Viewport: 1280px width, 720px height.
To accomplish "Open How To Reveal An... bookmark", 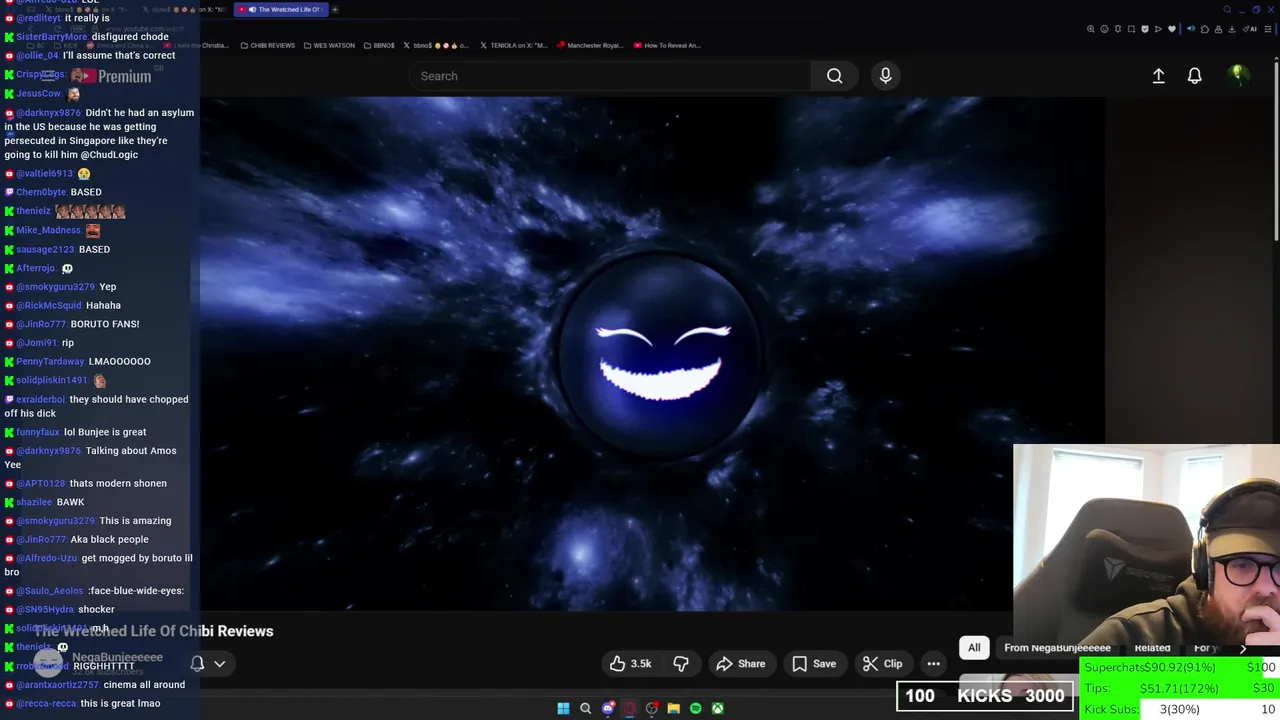I will pos(667,45).
